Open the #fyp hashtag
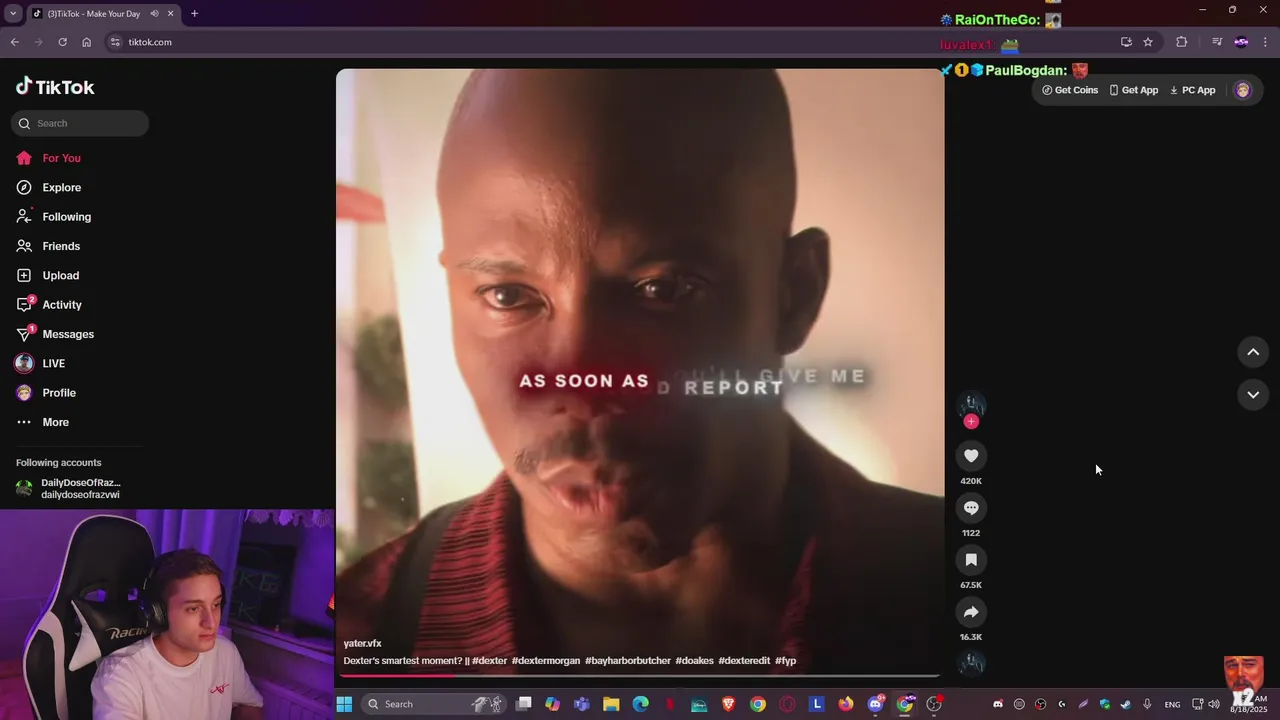 click(785, 661)
